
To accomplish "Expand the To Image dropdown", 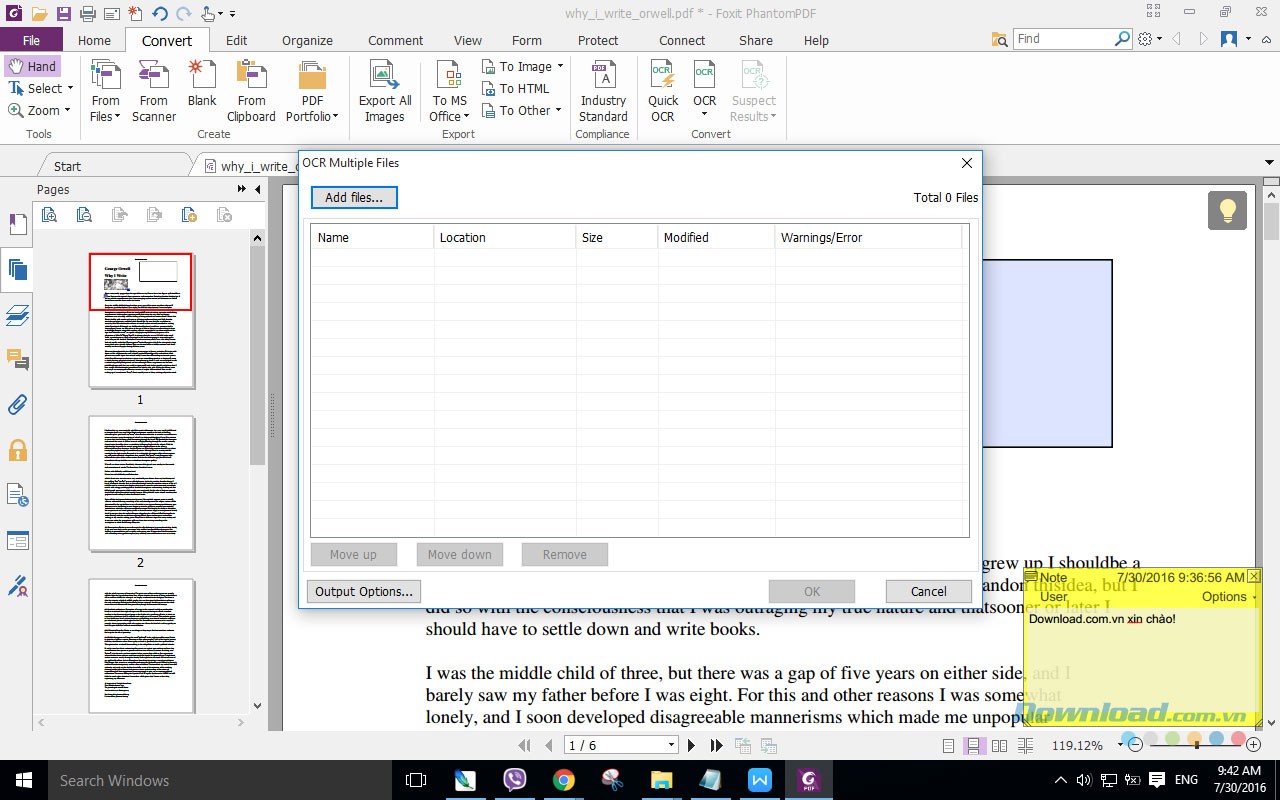I will (x=560, y=66).
